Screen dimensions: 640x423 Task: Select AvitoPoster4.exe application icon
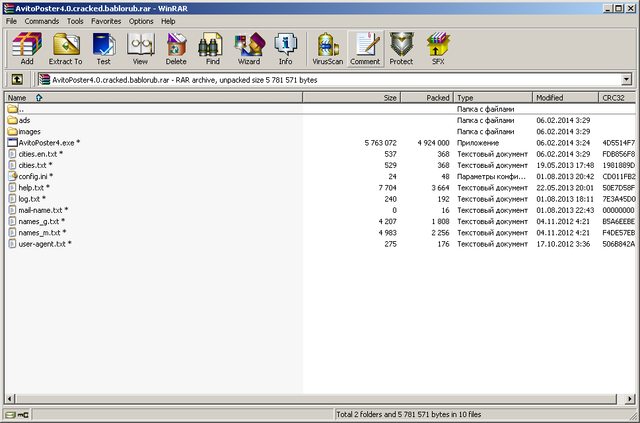(13, 142)
